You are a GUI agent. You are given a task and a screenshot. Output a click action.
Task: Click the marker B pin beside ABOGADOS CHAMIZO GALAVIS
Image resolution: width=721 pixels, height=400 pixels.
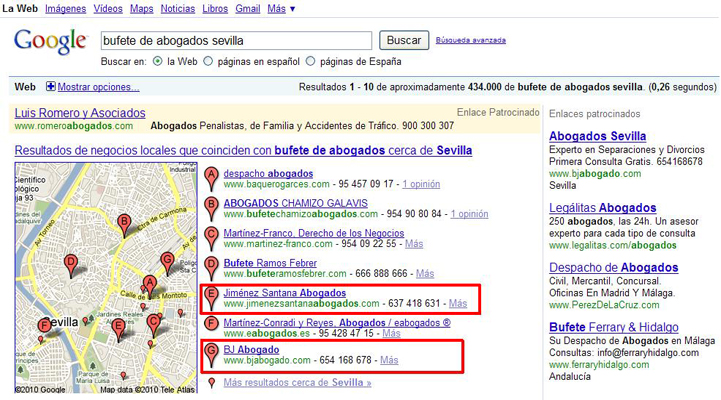pyautogui.click(x=211, y=208)
